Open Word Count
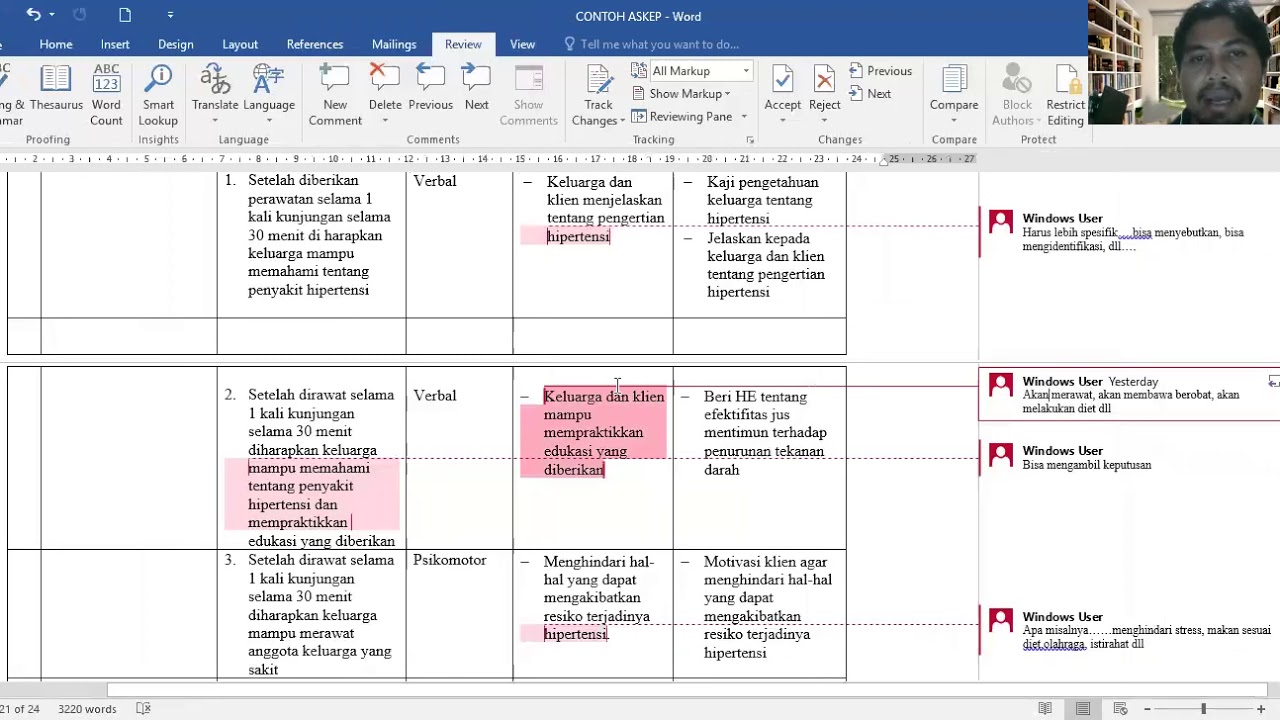1280x720 pixels. click(x=106, y=96)
